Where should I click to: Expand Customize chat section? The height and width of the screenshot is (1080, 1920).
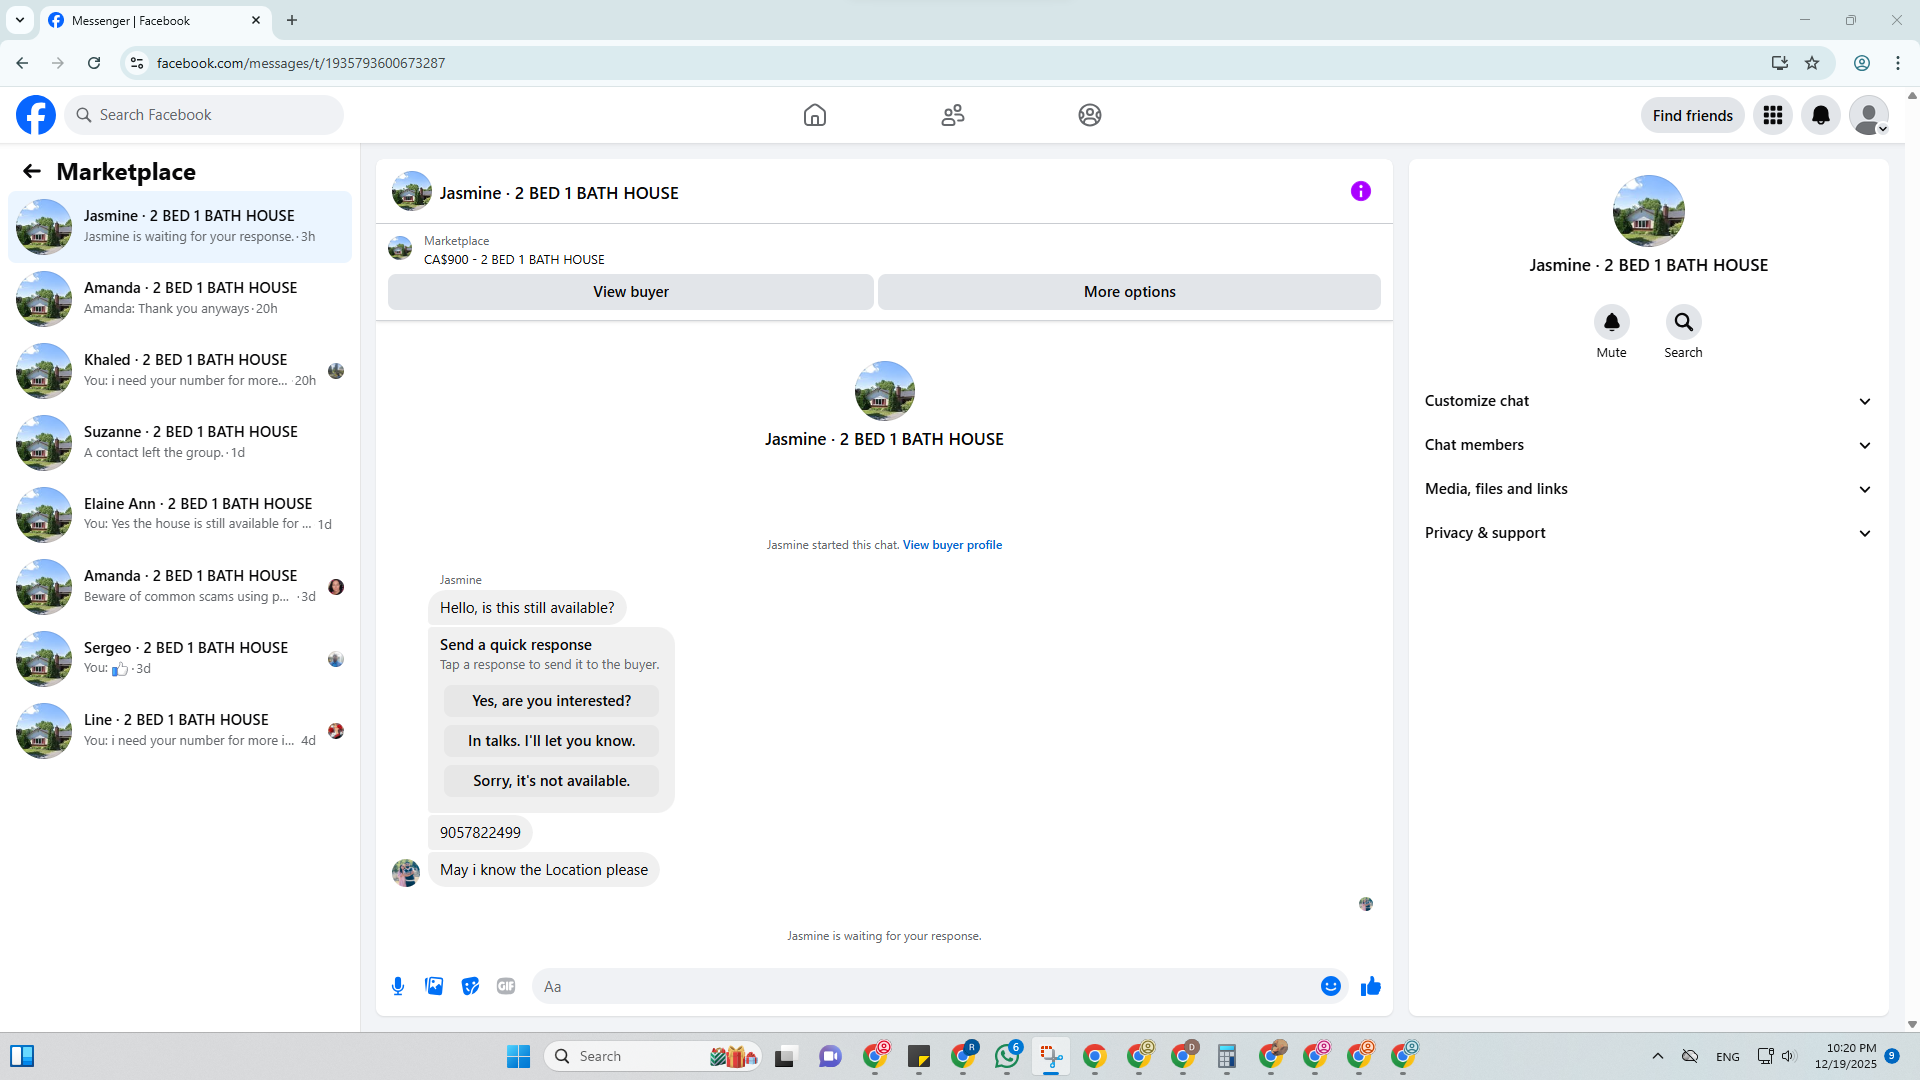coord(1648,401)
